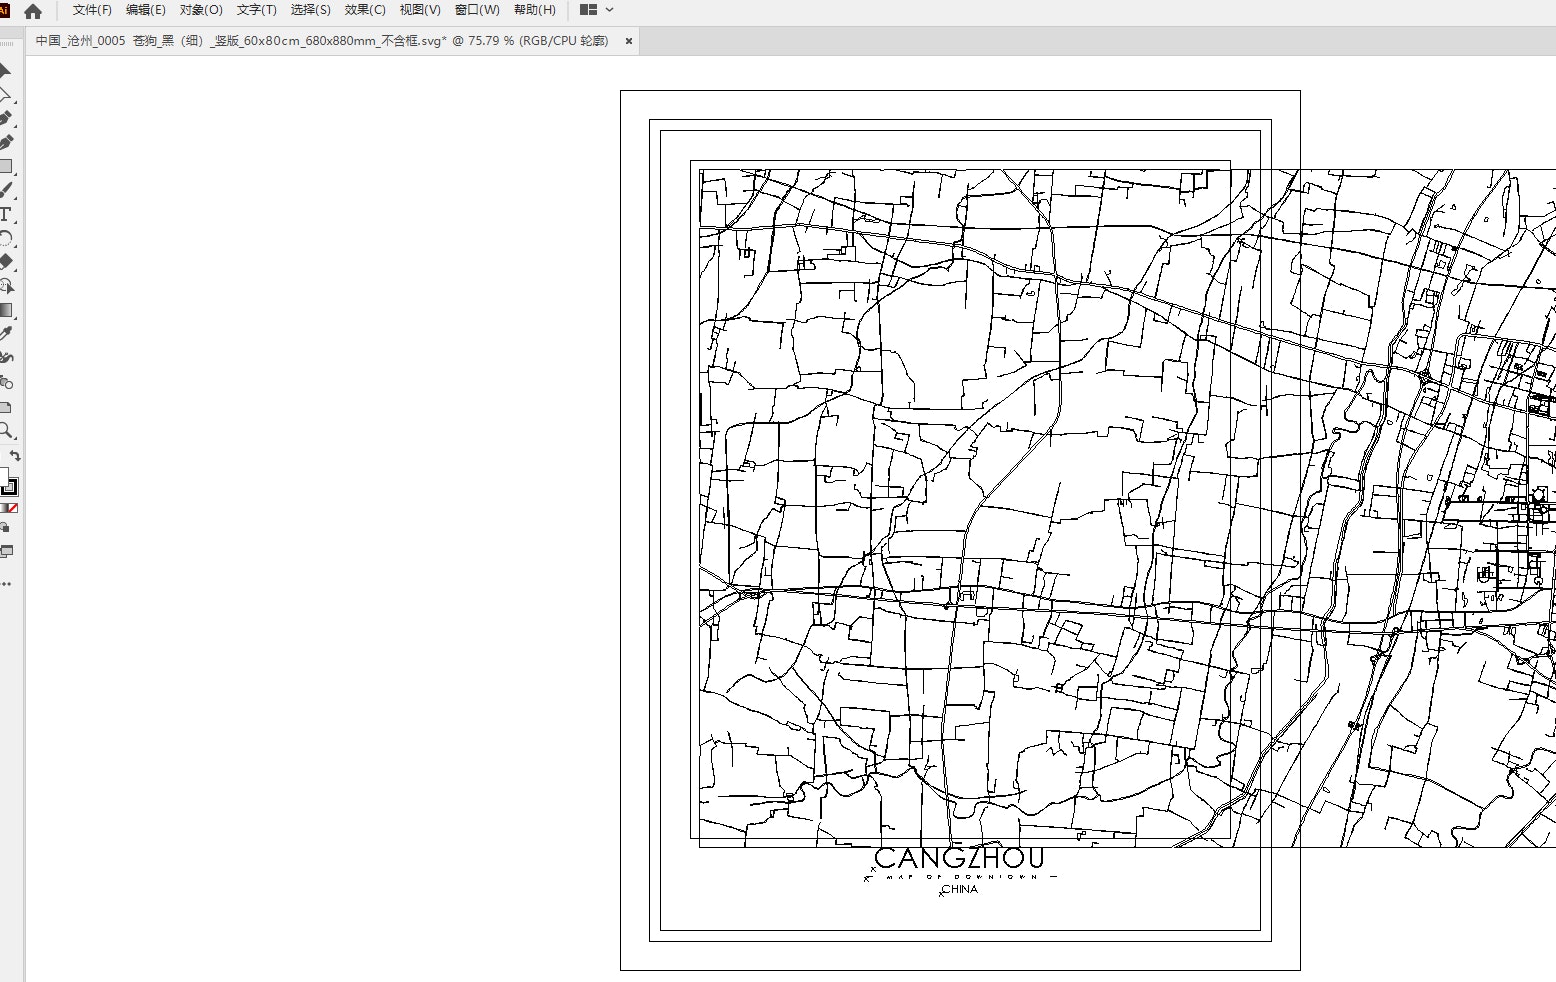Select the Direct Selection tool

click(x=5, y=94)
